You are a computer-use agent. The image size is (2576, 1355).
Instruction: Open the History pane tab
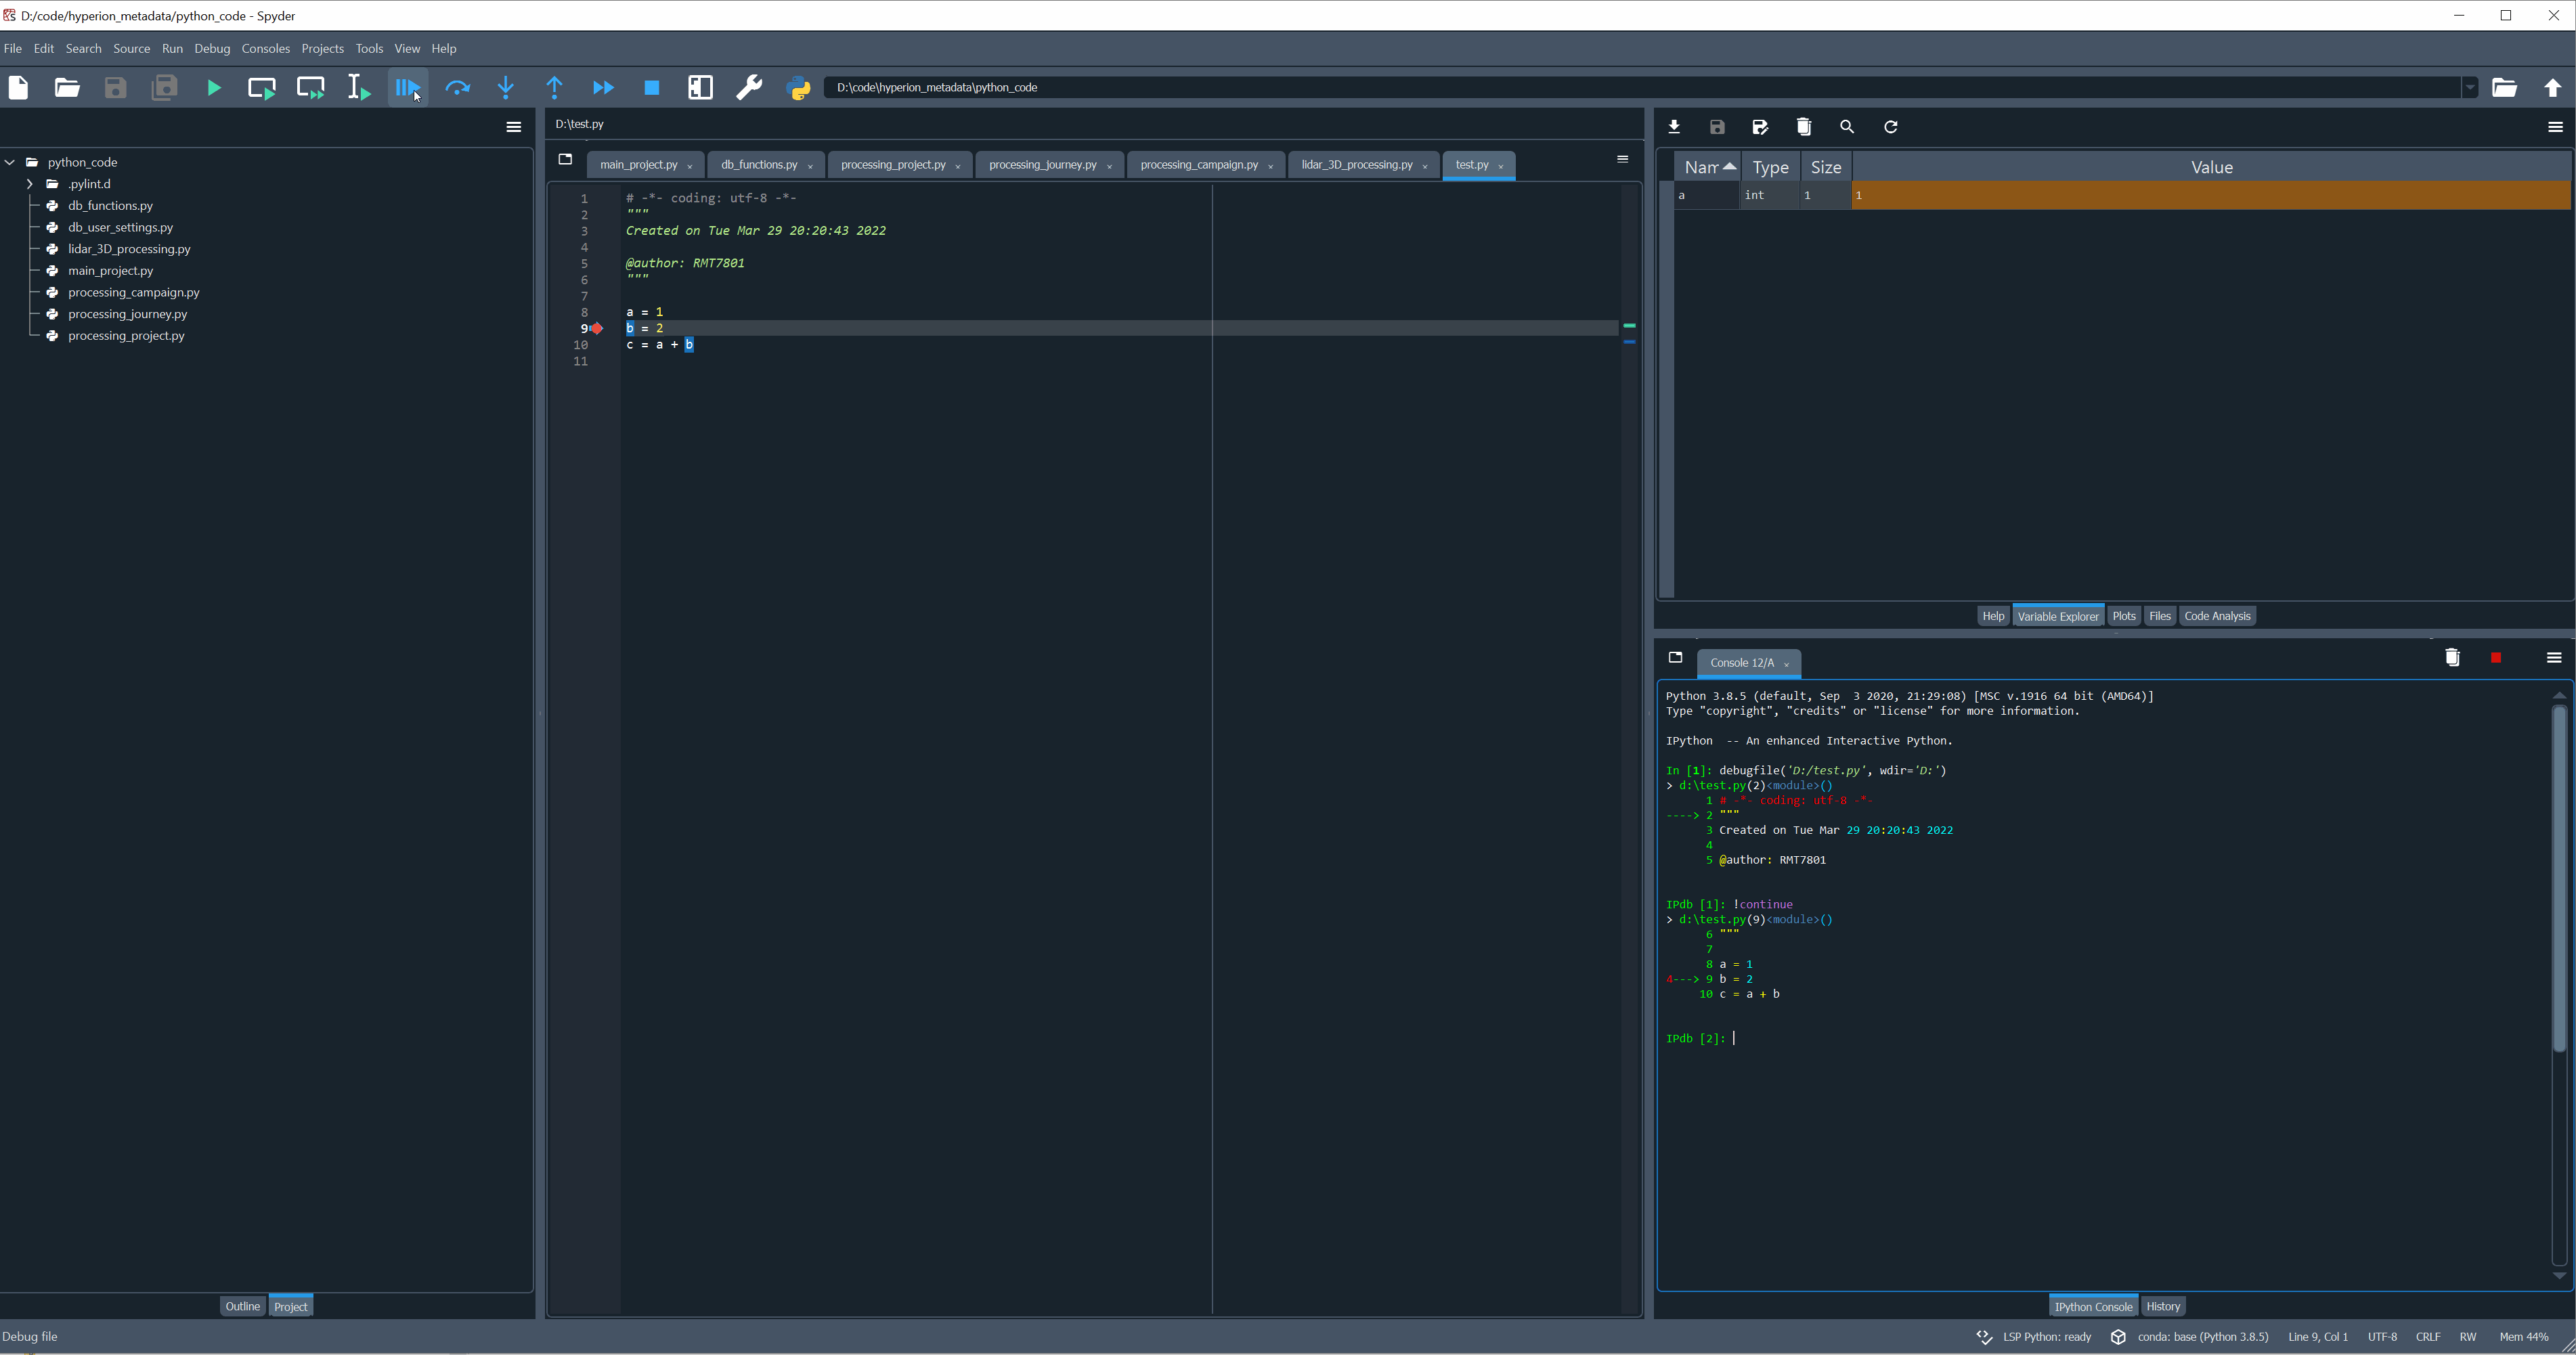pos(2162,1306)
